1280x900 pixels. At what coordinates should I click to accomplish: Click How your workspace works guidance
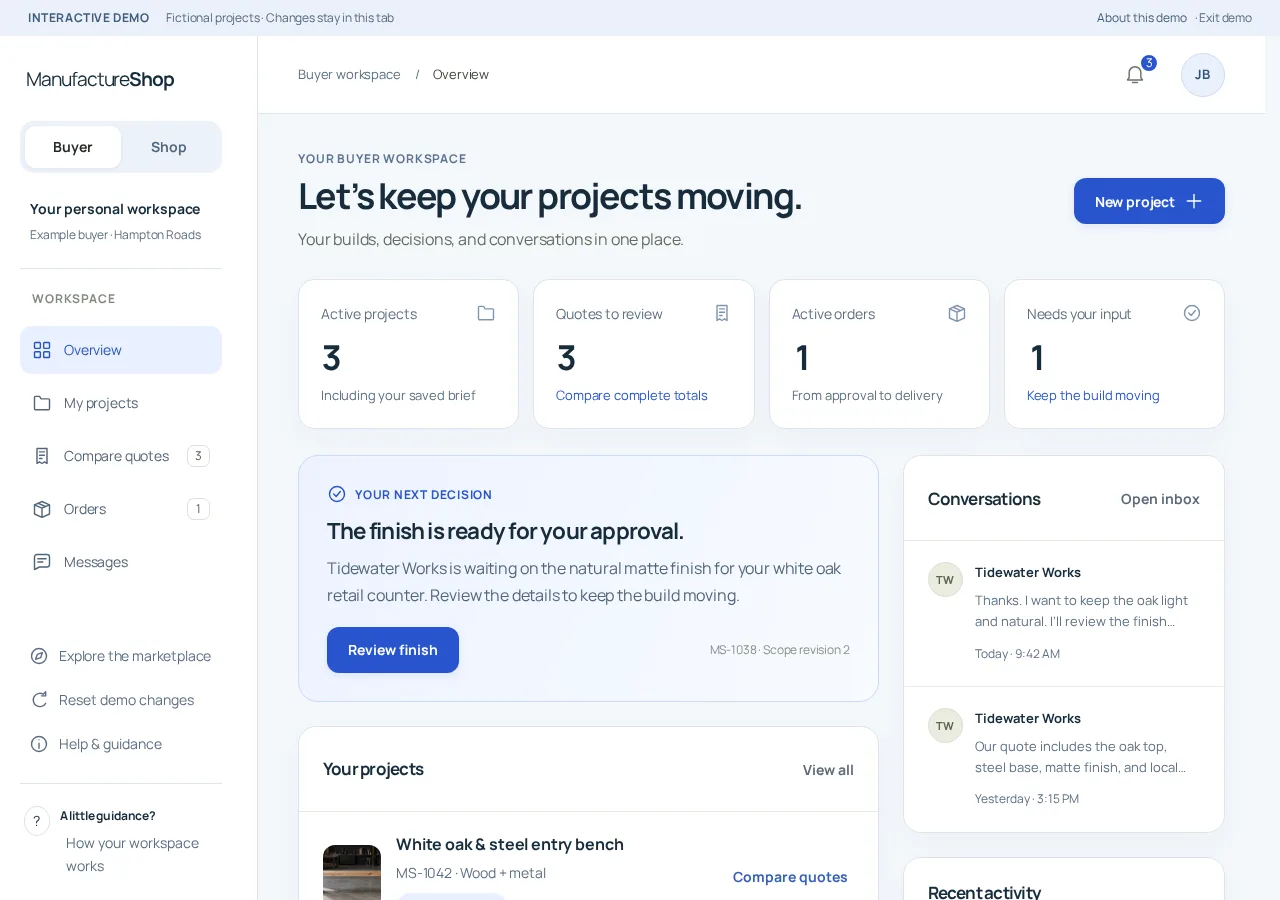coord(132,855)
